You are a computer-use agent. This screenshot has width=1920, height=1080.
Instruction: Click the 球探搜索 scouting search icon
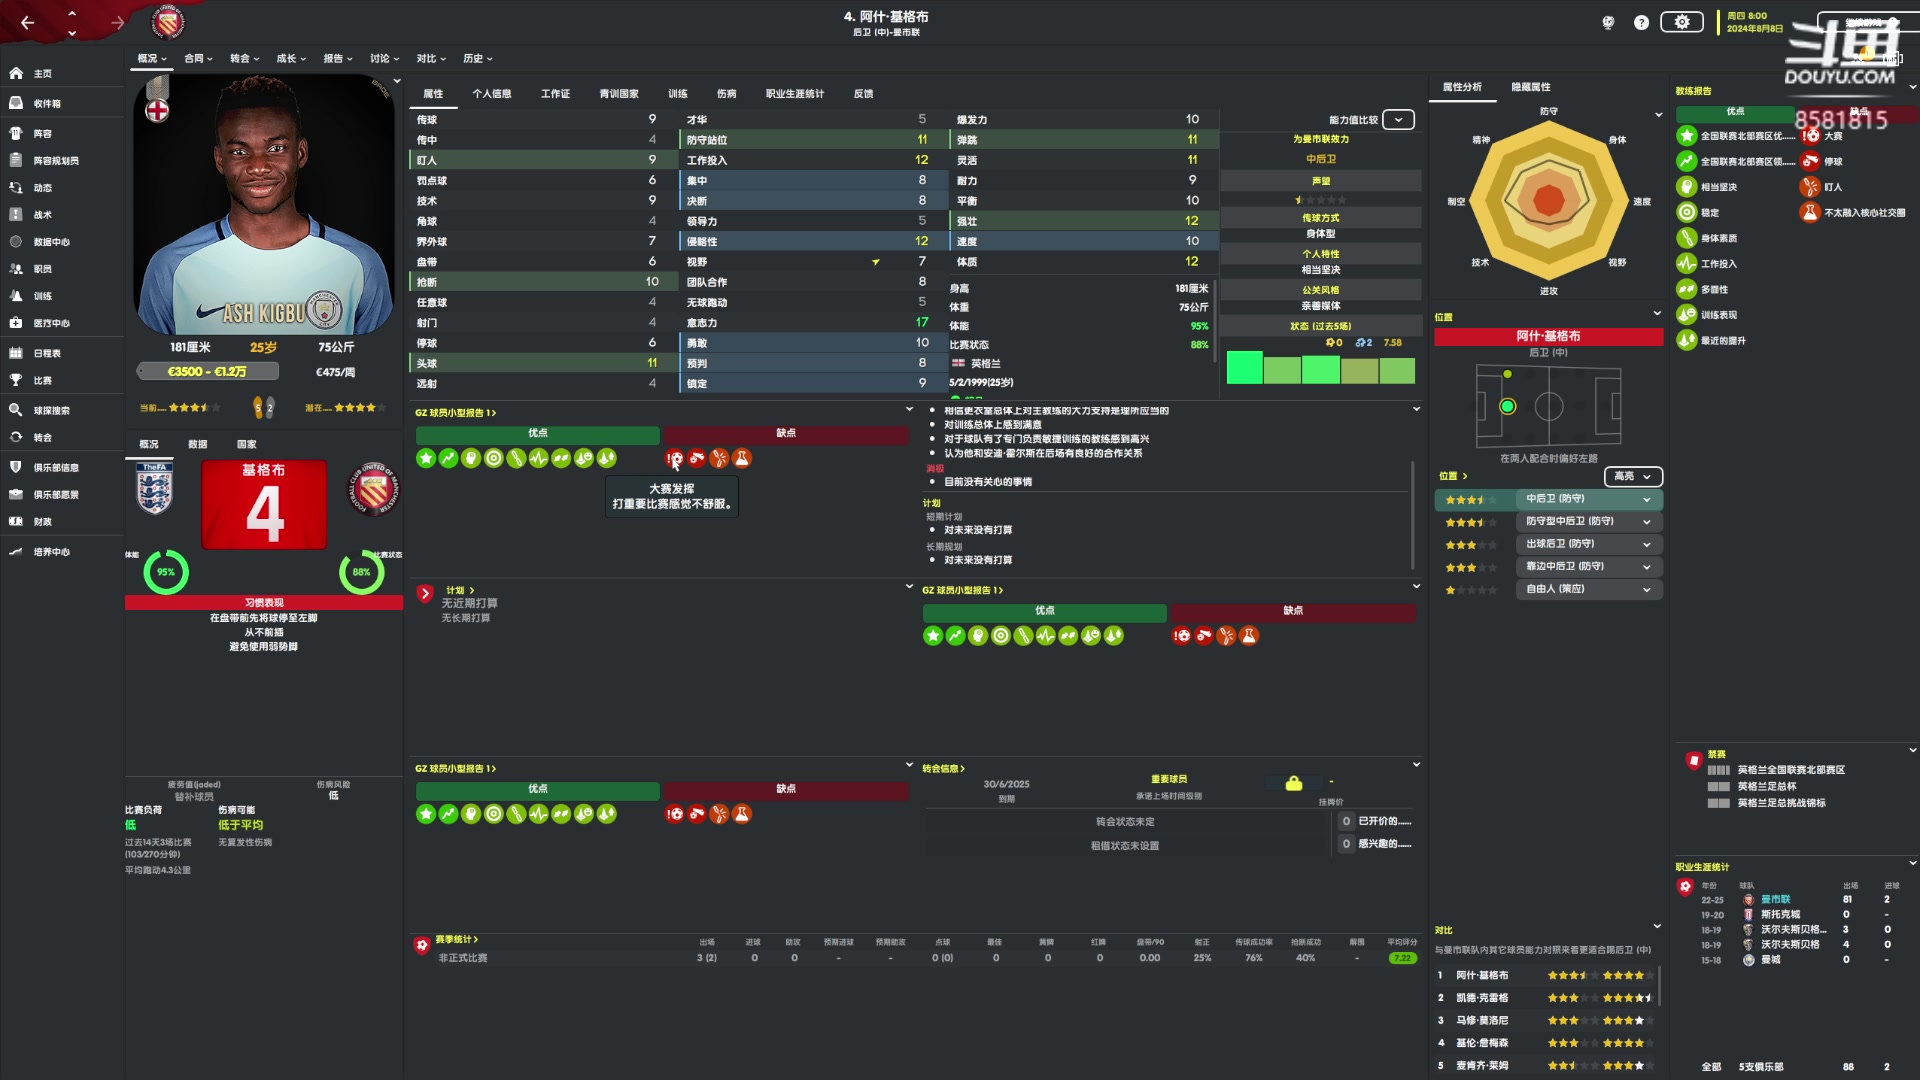tap(16, 410)
